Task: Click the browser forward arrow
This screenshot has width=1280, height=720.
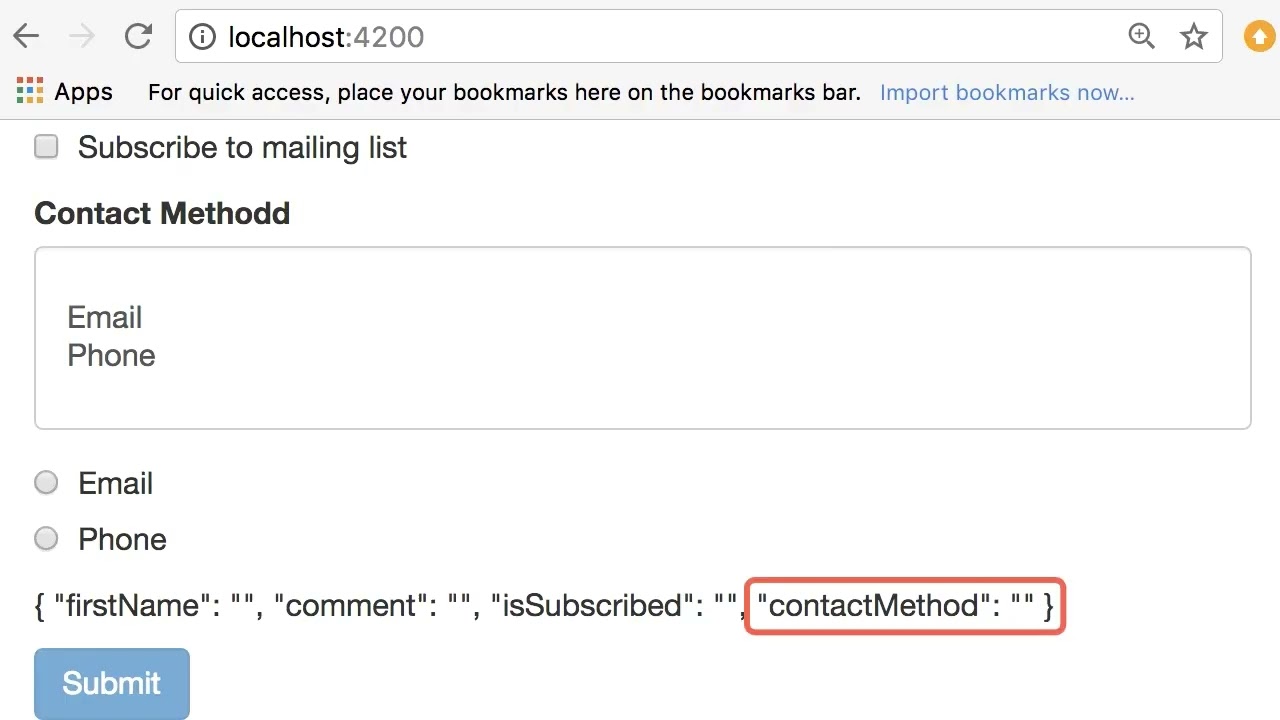Action: click(82, 37)
